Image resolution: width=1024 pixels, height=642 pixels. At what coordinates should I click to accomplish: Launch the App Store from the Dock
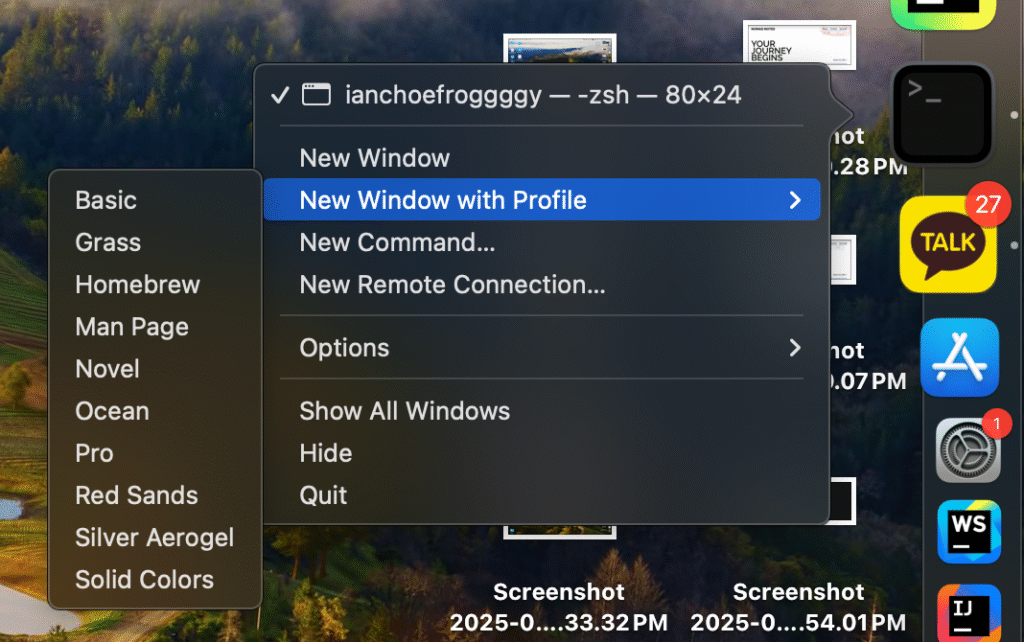[959, 358]
